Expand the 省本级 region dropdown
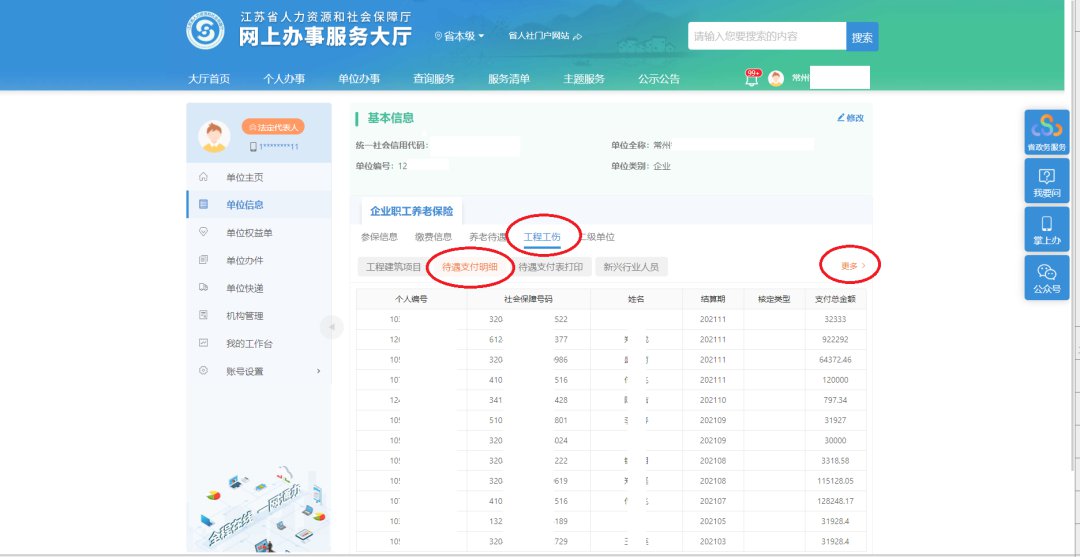The width and height of the screenshot is (1080, 557). (460, 36)
